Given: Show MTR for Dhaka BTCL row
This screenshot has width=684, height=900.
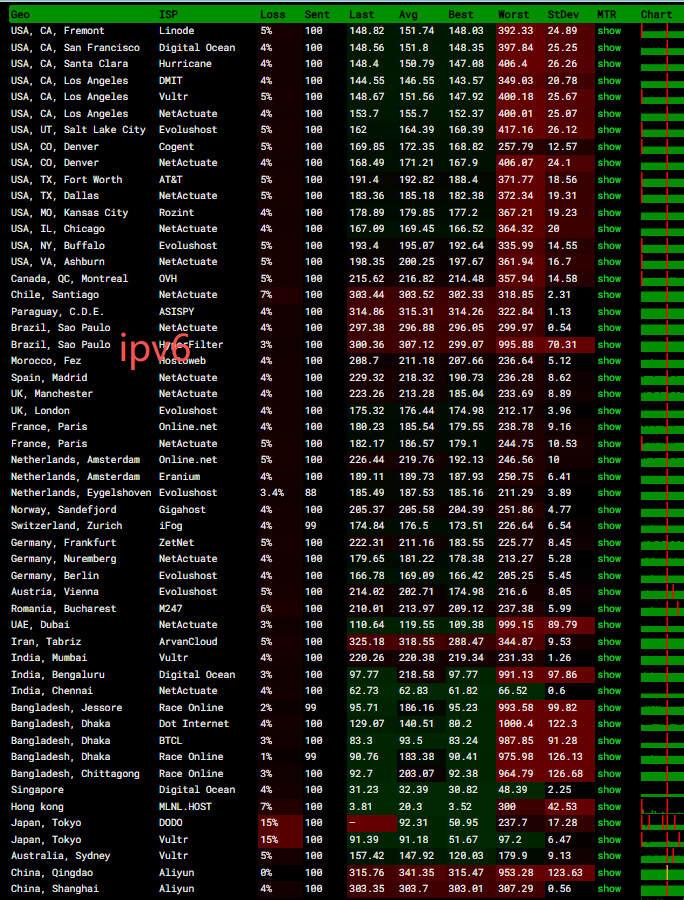Looking at the screenshot, I should (609, 741).
